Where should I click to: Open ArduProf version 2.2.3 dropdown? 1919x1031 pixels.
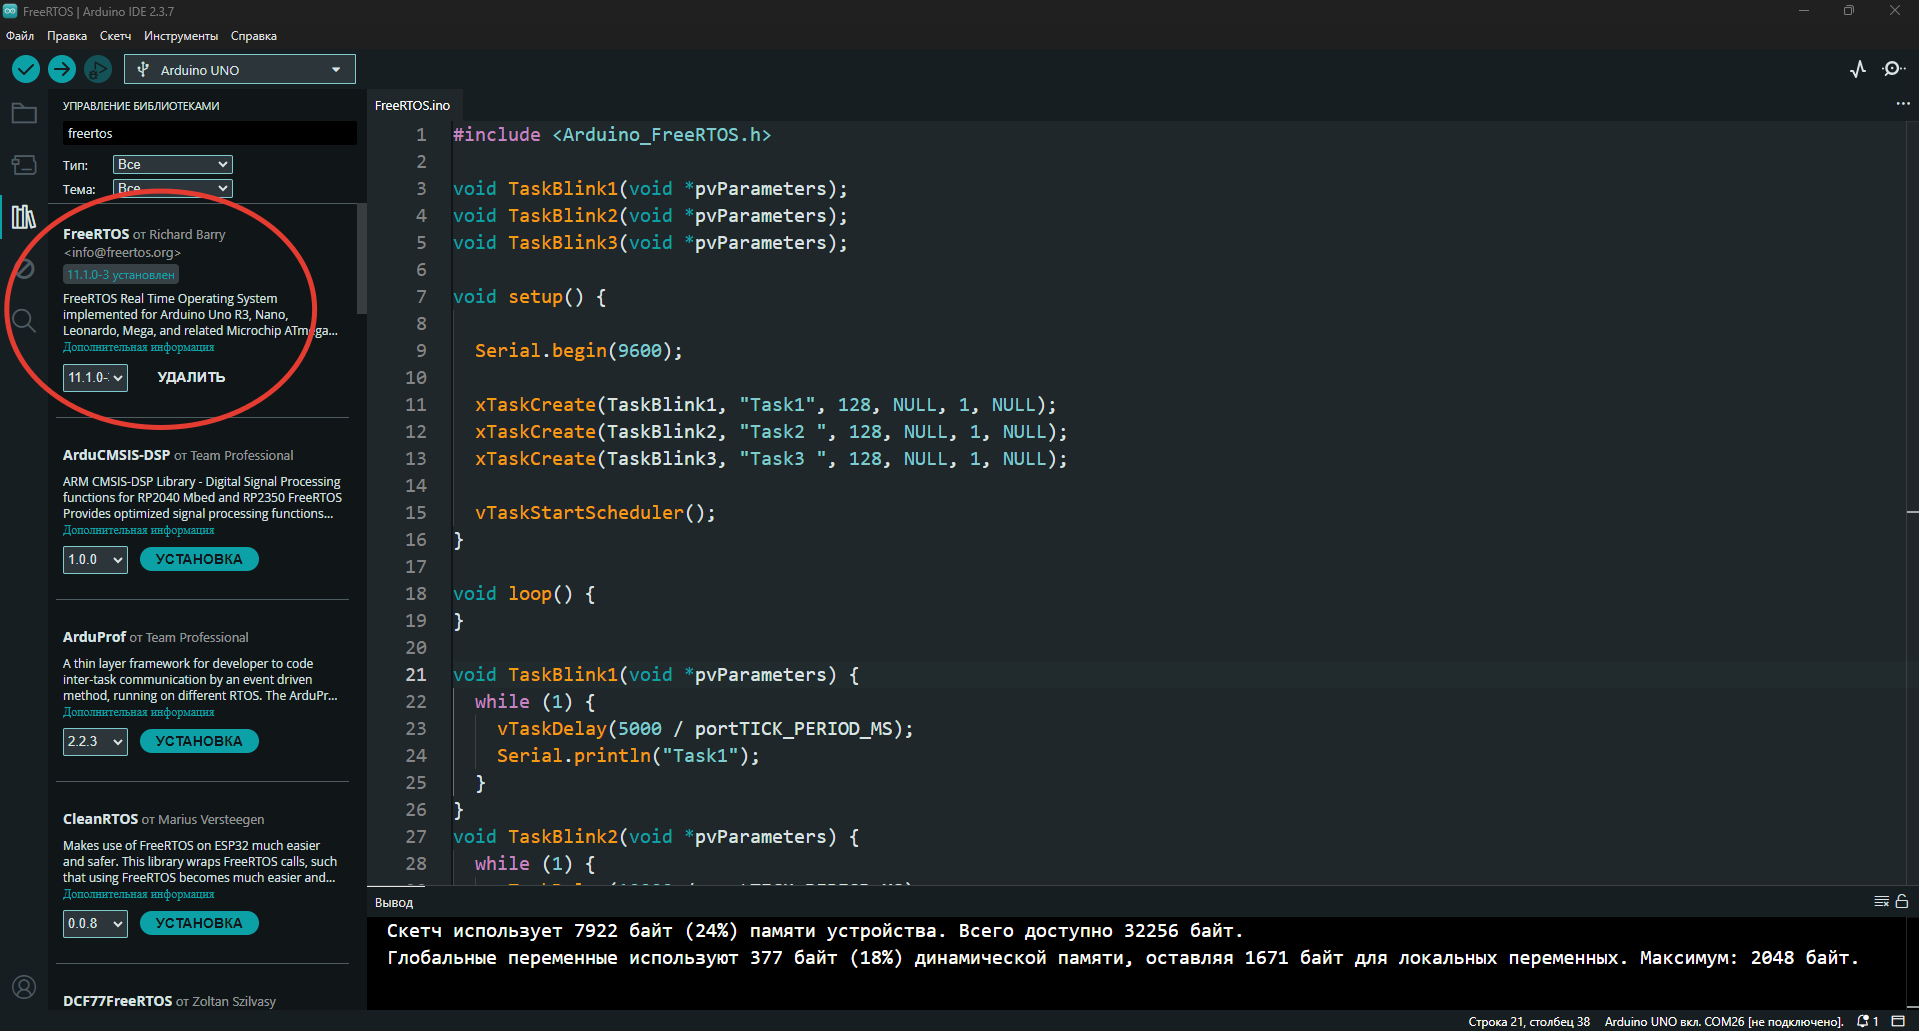(95, 741)
